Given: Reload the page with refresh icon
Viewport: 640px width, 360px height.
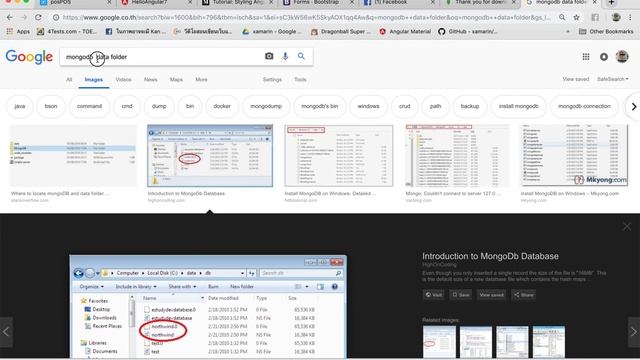Looking at the screenshot, I should tap(38, 18).
